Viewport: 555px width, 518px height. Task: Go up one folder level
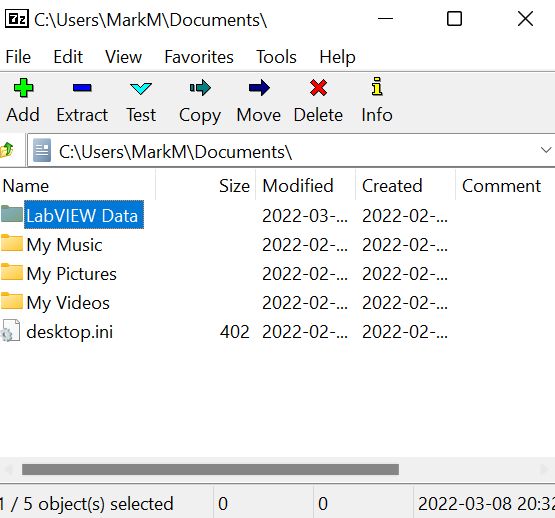pos(7,150)
